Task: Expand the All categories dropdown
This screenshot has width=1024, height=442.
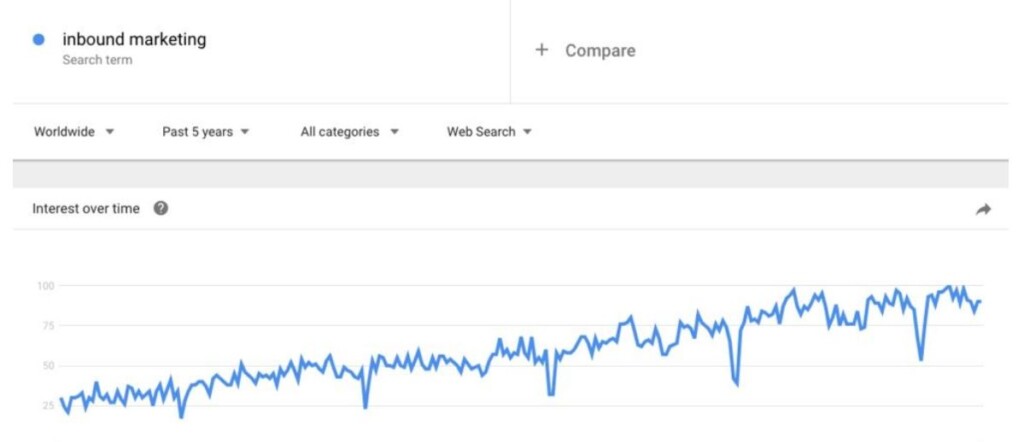Action: pyautogui.click(x=349, y=132)
